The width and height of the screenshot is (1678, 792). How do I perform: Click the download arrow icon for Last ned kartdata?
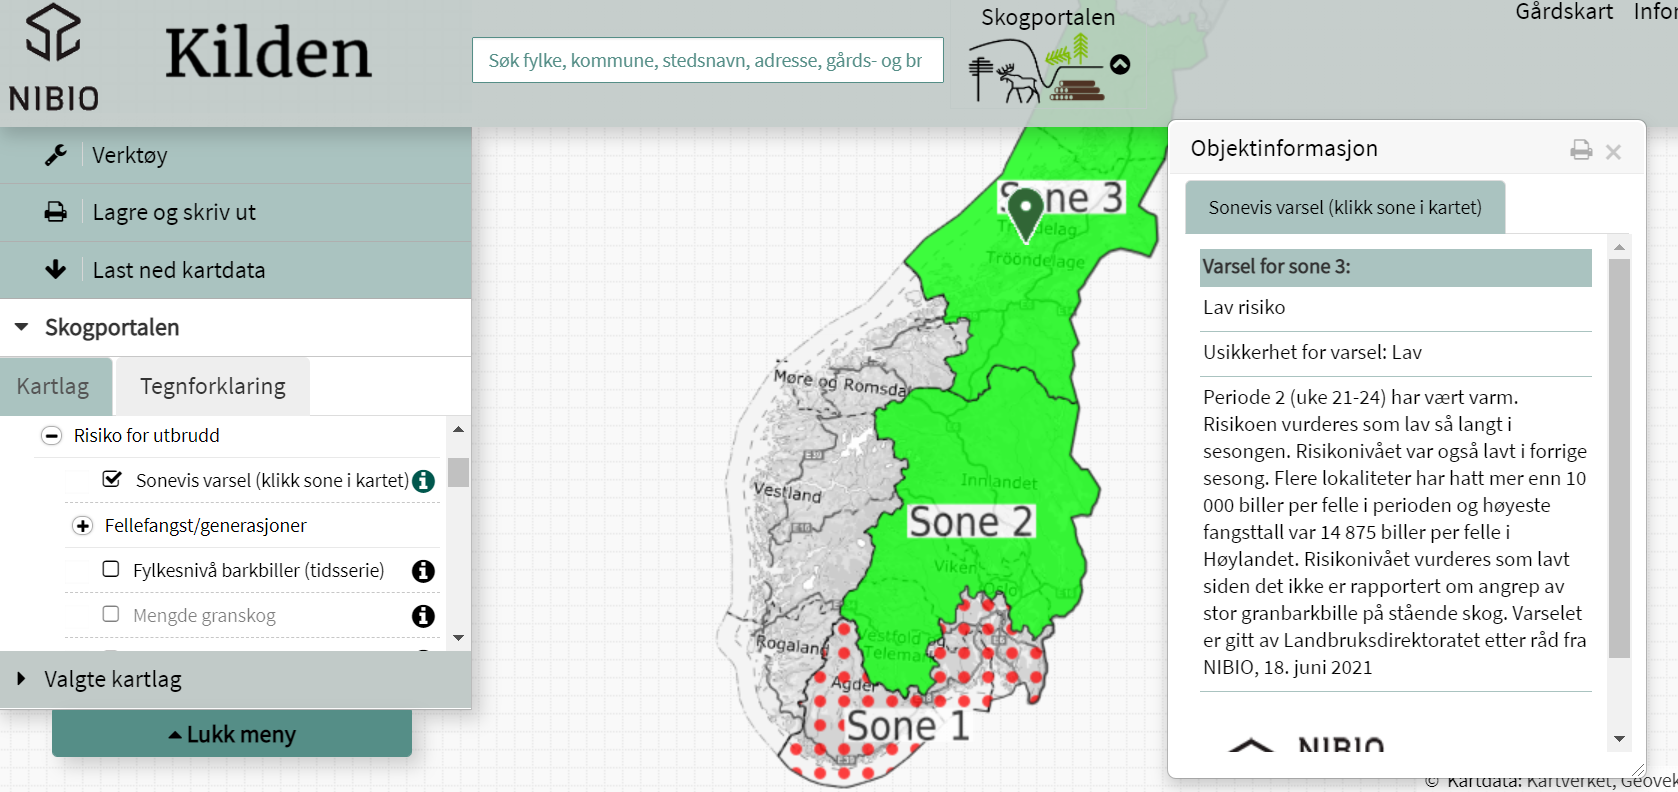click(56, 269)
